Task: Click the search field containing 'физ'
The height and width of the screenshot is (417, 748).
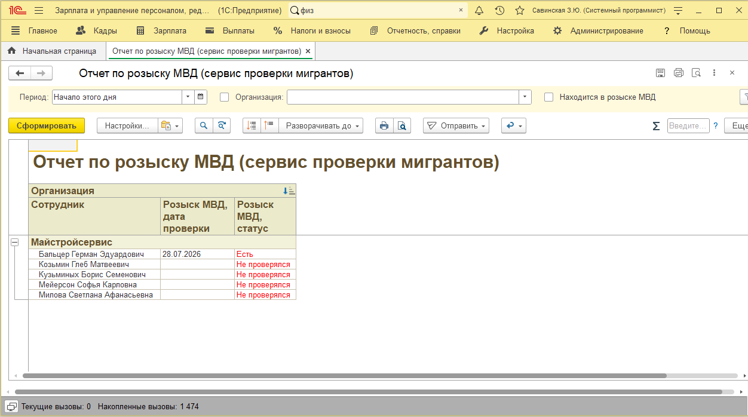Action: tap(377, 10)
